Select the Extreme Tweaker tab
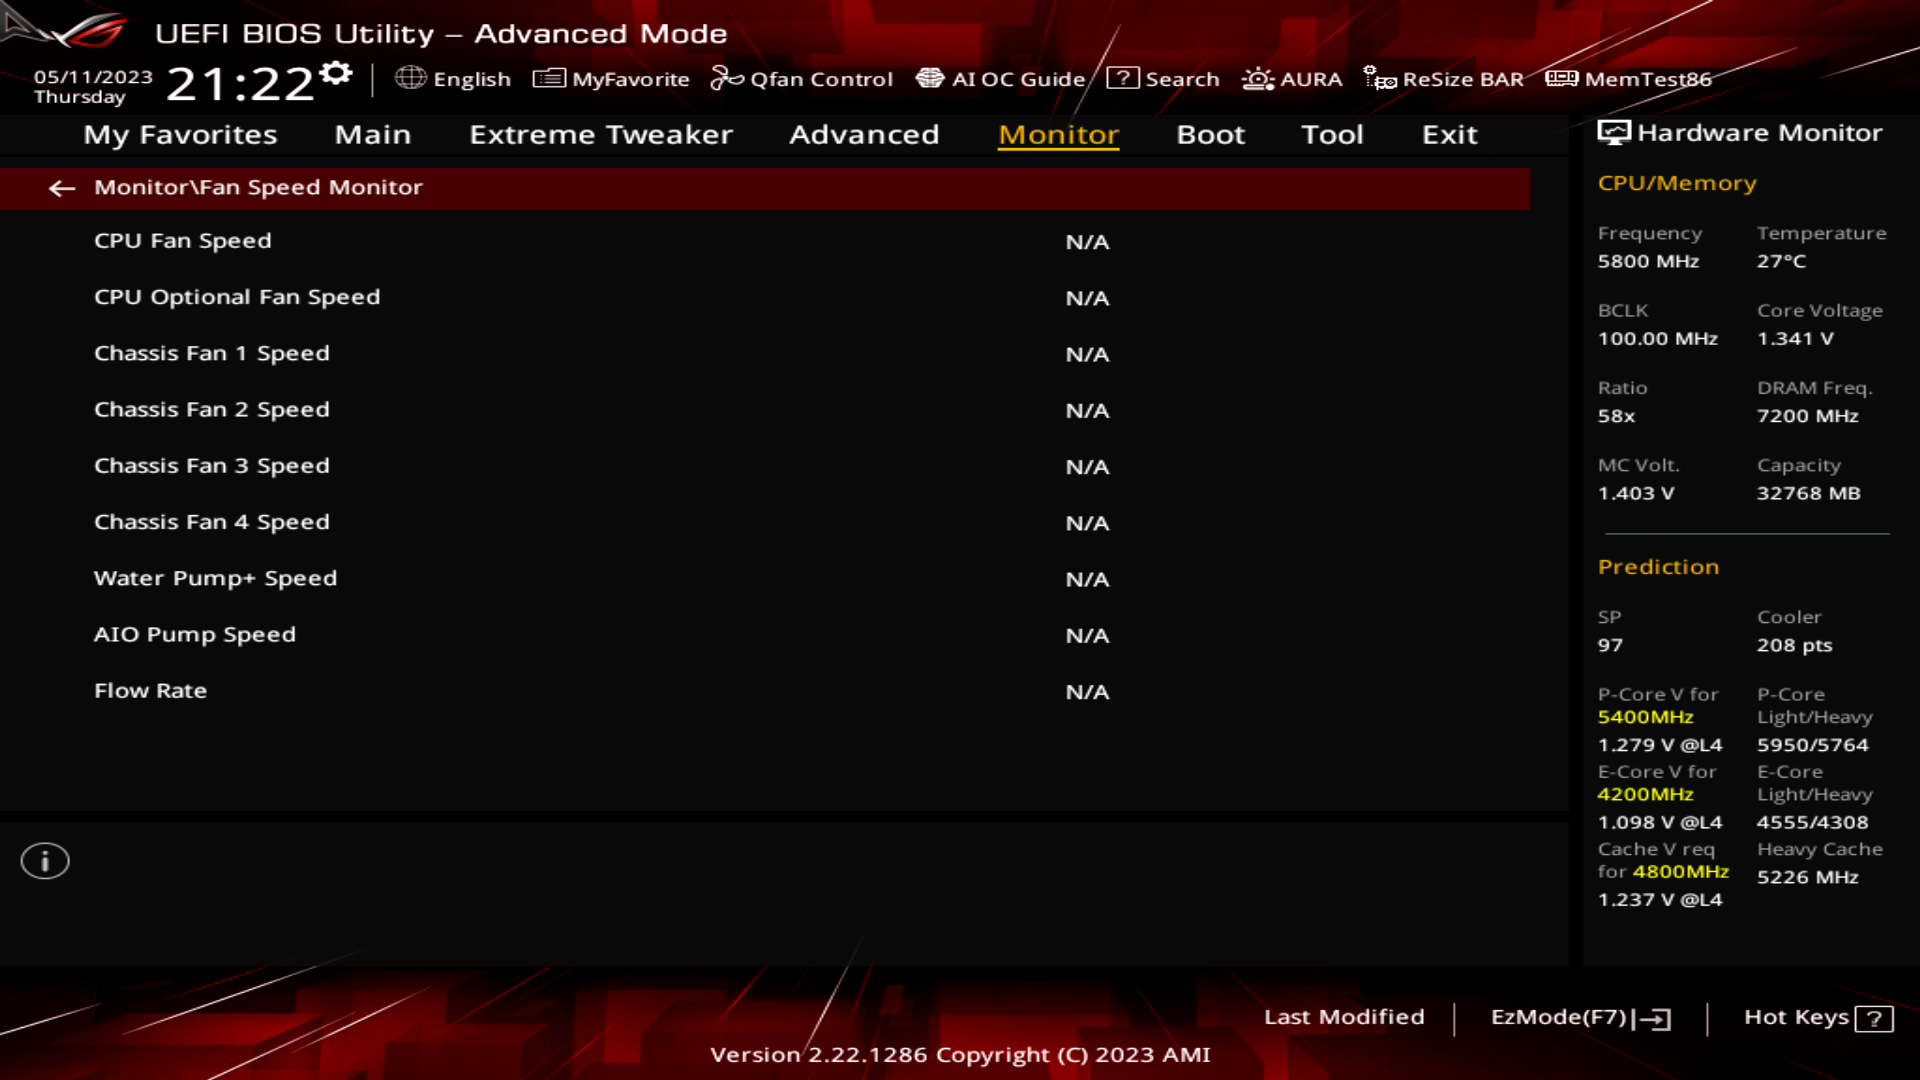The width and height of the screenshot is (1920, 1080). click(x=601, y=133)
